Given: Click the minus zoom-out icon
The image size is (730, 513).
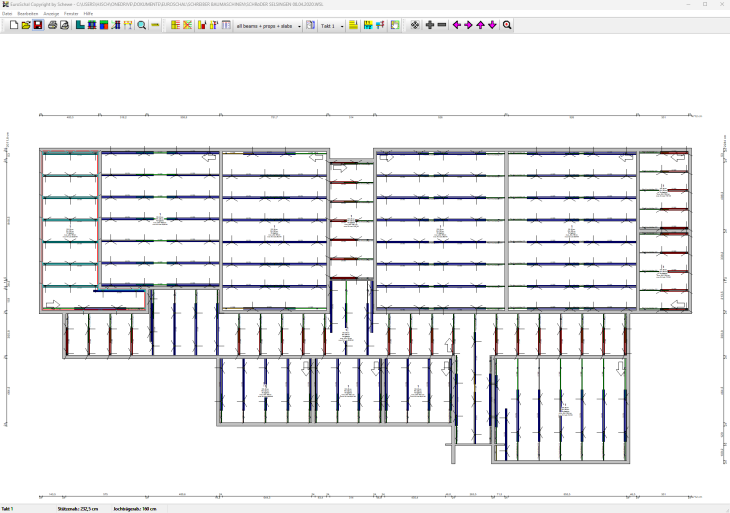Looking at the screenshot, I should [x=442, y=25].
